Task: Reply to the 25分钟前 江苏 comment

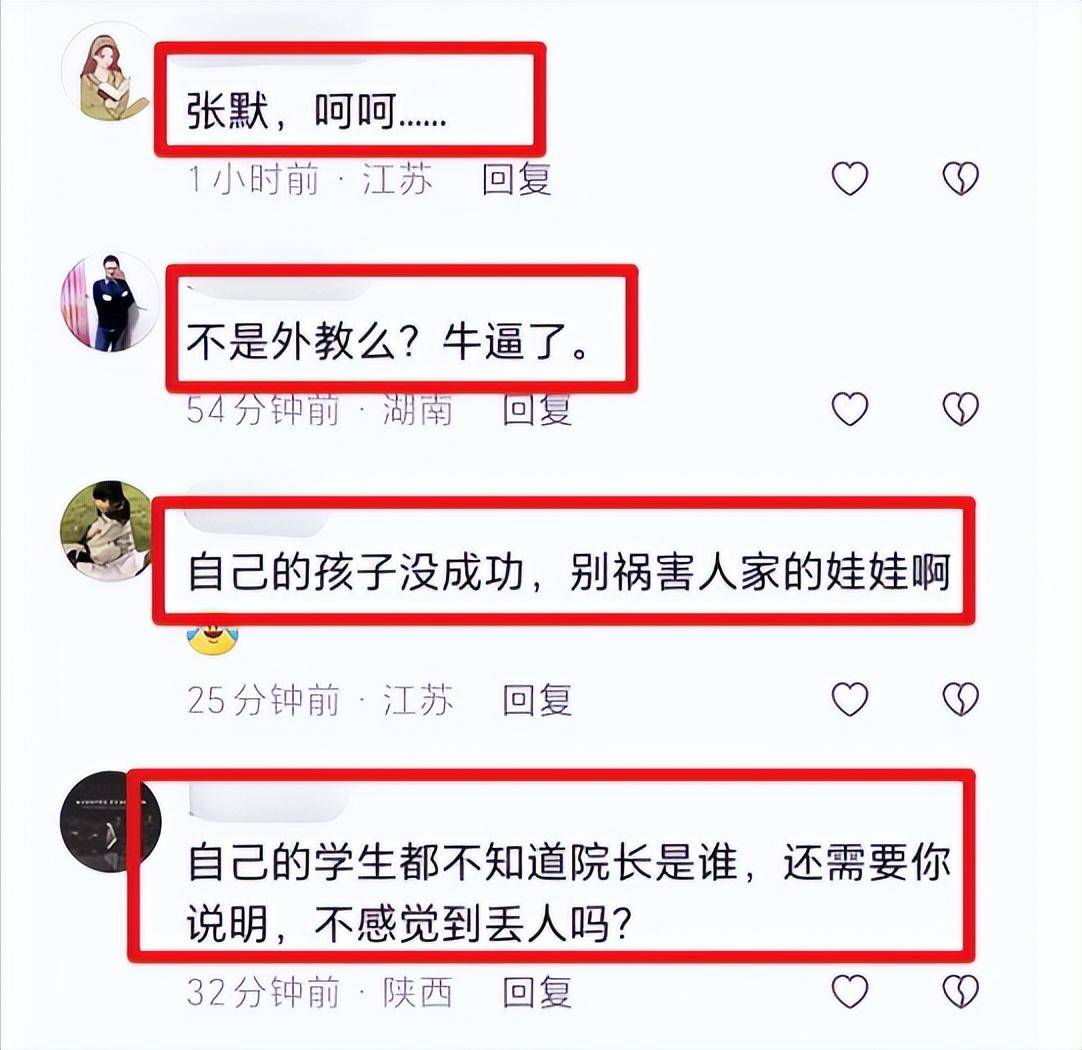Action: pos(537,700)
